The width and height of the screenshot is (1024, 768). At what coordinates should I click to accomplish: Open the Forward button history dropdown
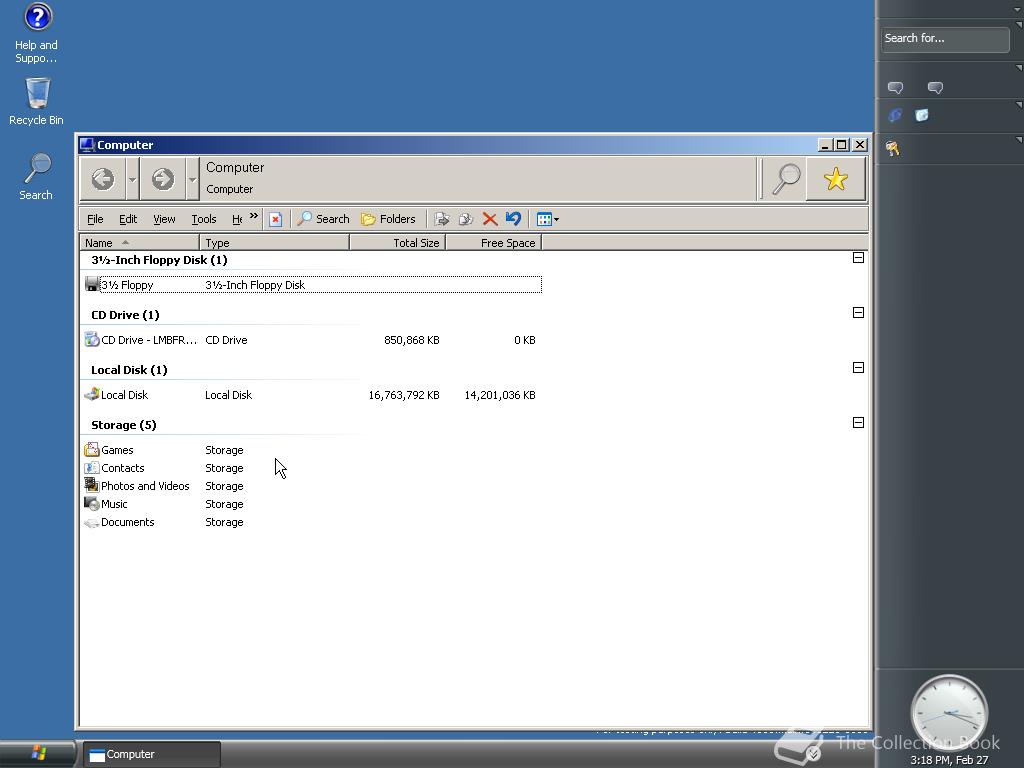click(192, 179)
